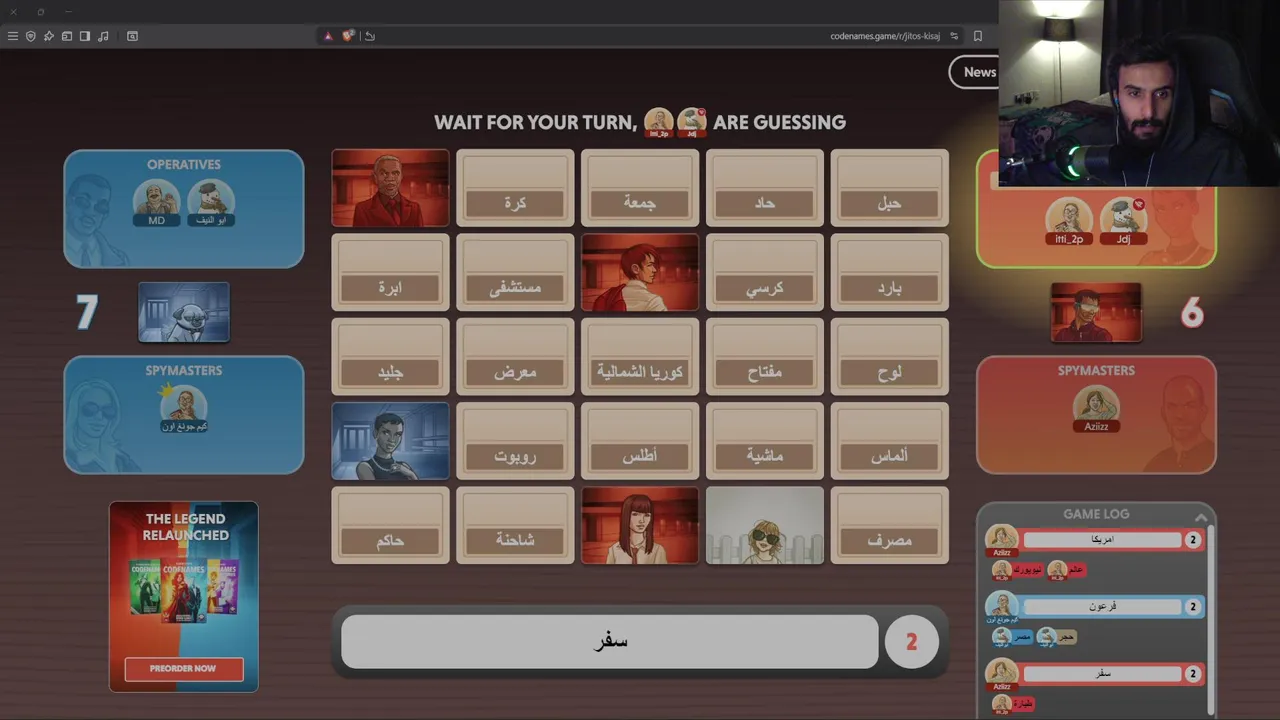
Task: Select the مستشفى word card
Action: (515, 273)
